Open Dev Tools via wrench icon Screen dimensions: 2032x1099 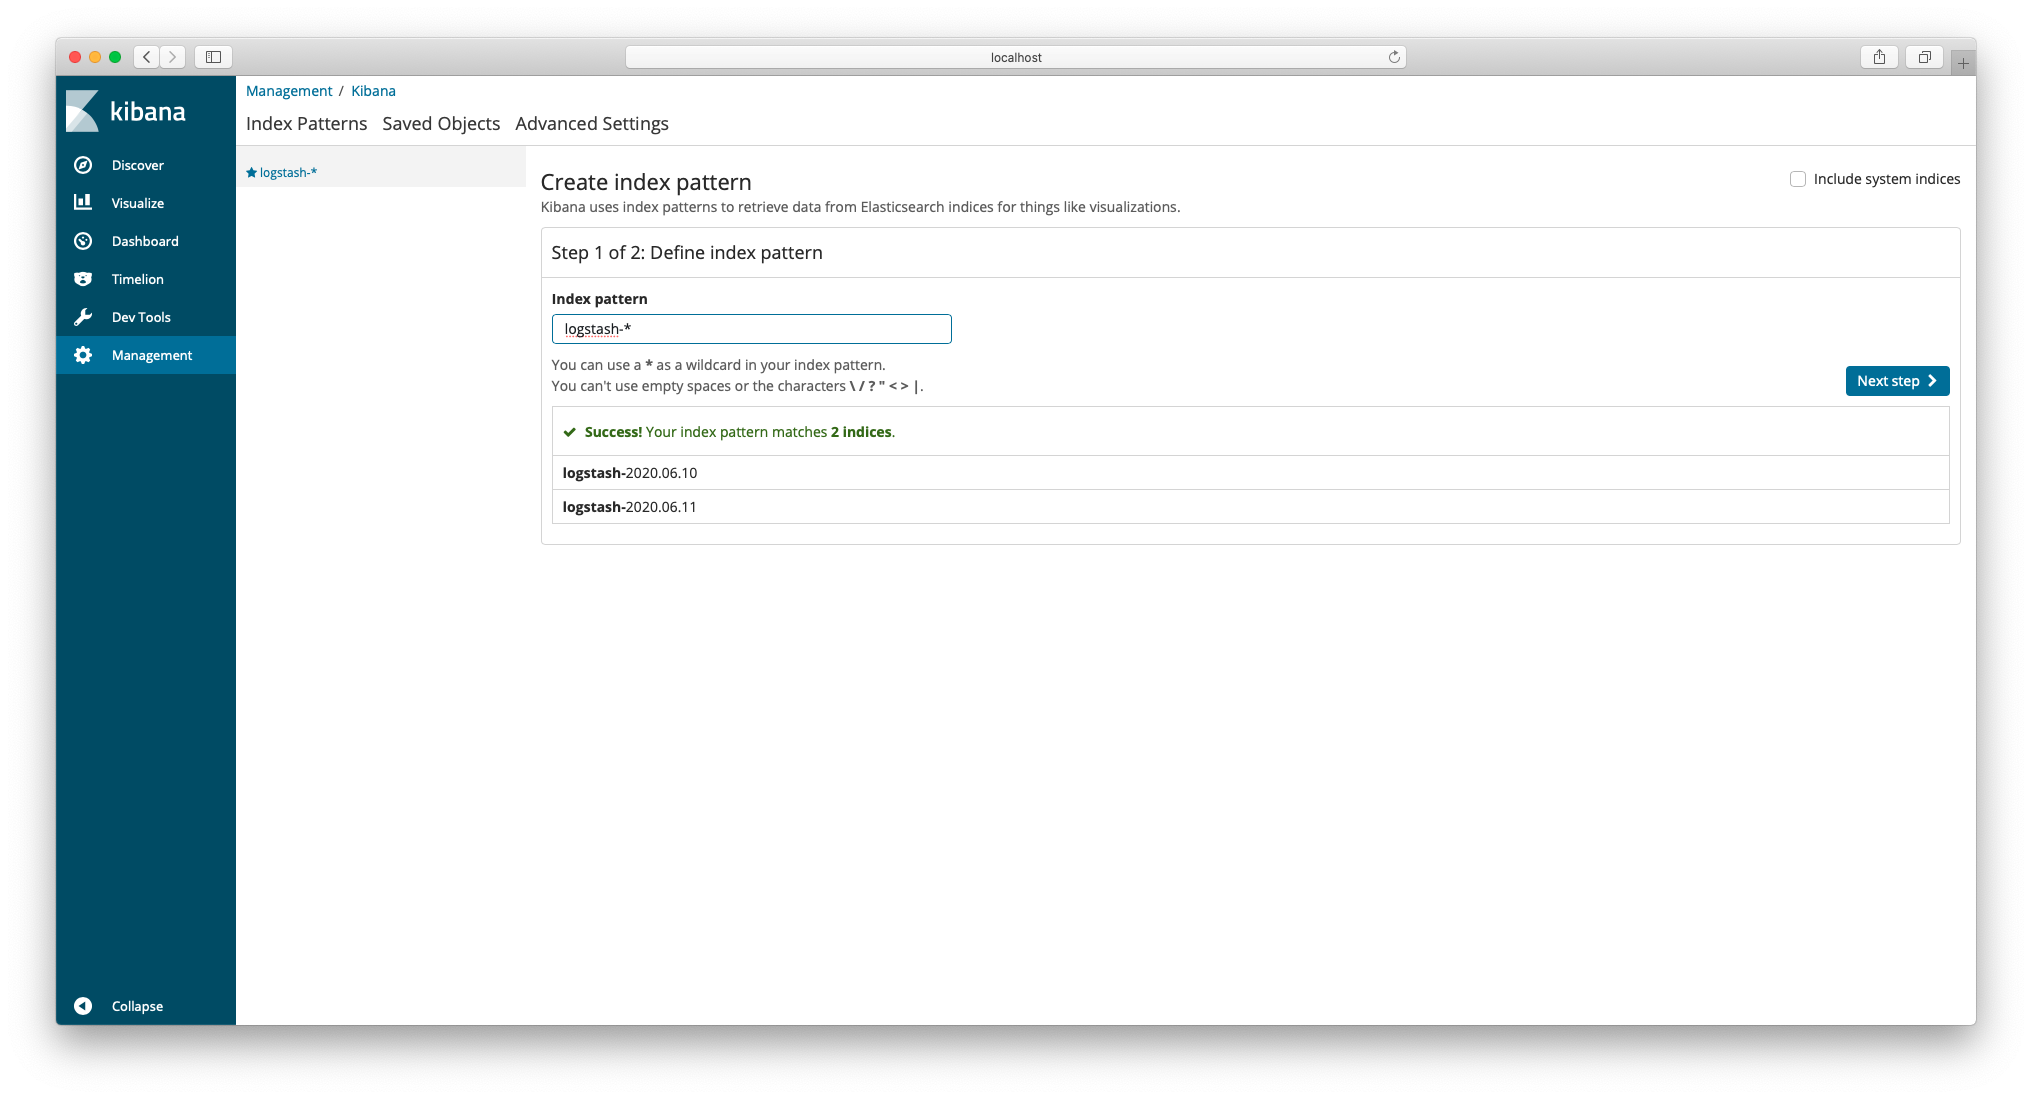[x=83, y=317]
